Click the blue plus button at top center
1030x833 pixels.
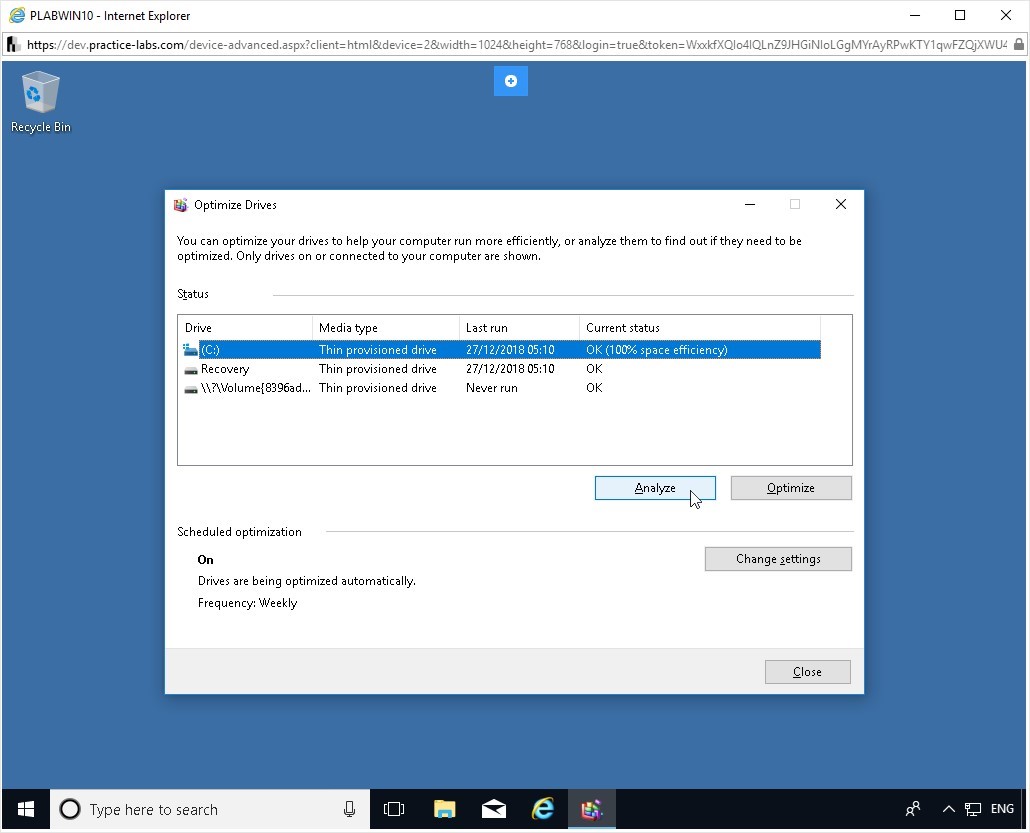(x=510, y=81)
